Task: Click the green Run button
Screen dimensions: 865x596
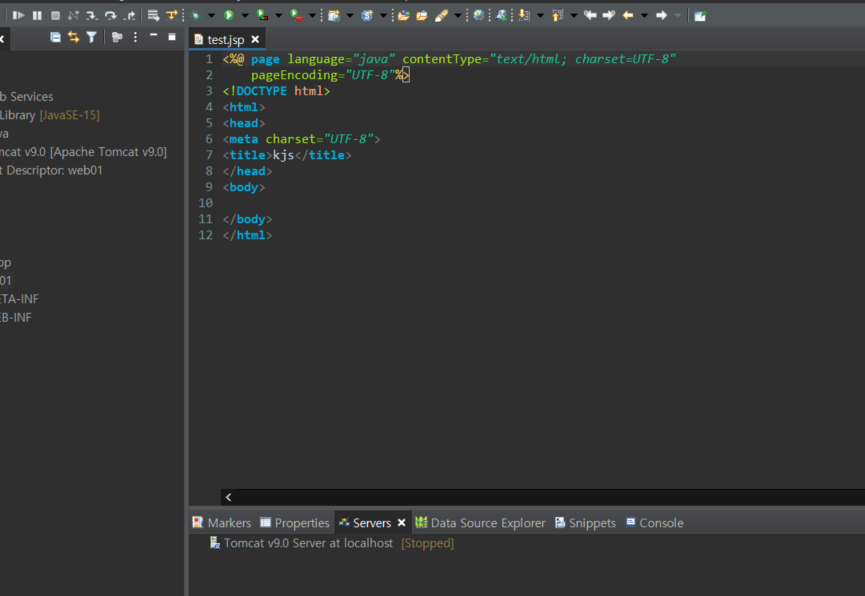Action: point(228,15)
